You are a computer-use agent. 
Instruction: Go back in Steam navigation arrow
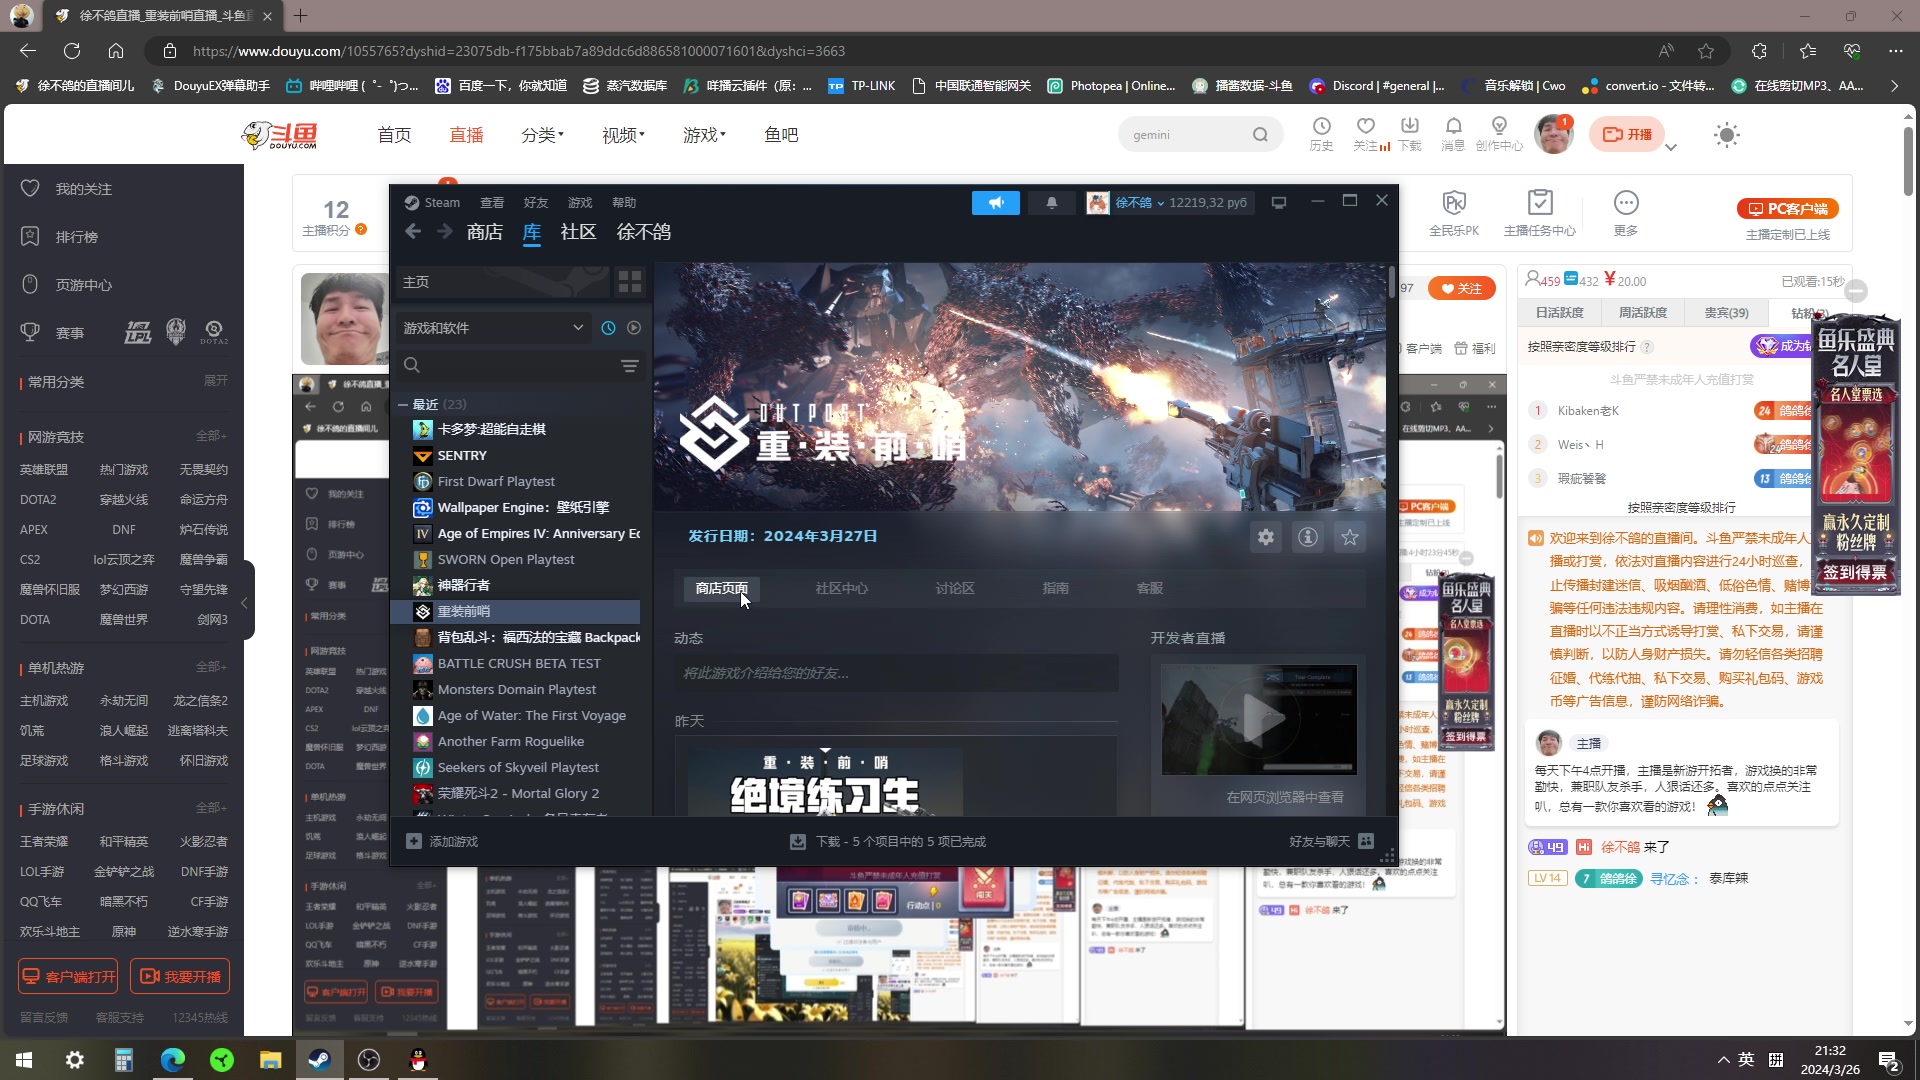click(413, 232)
